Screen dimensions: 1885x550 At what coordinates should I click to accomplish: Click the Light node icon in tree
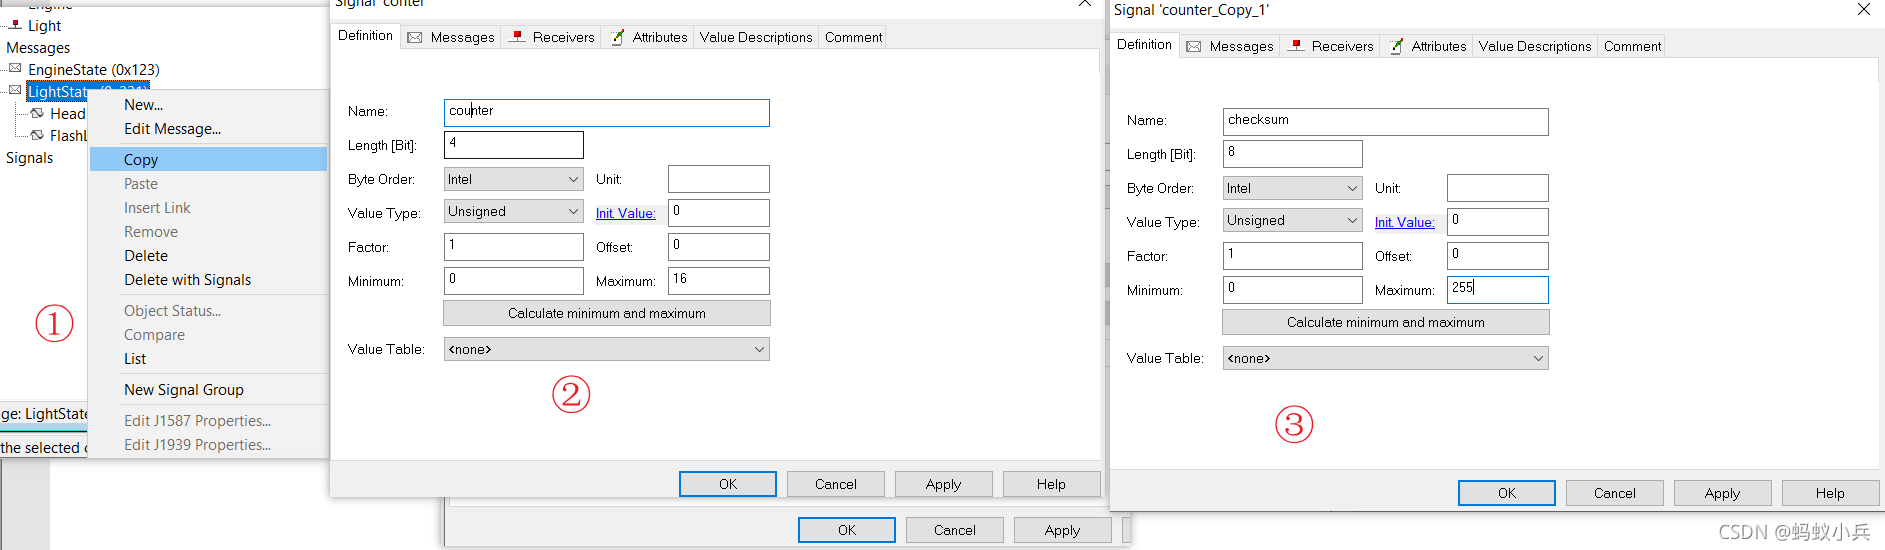tap(15, 25)
